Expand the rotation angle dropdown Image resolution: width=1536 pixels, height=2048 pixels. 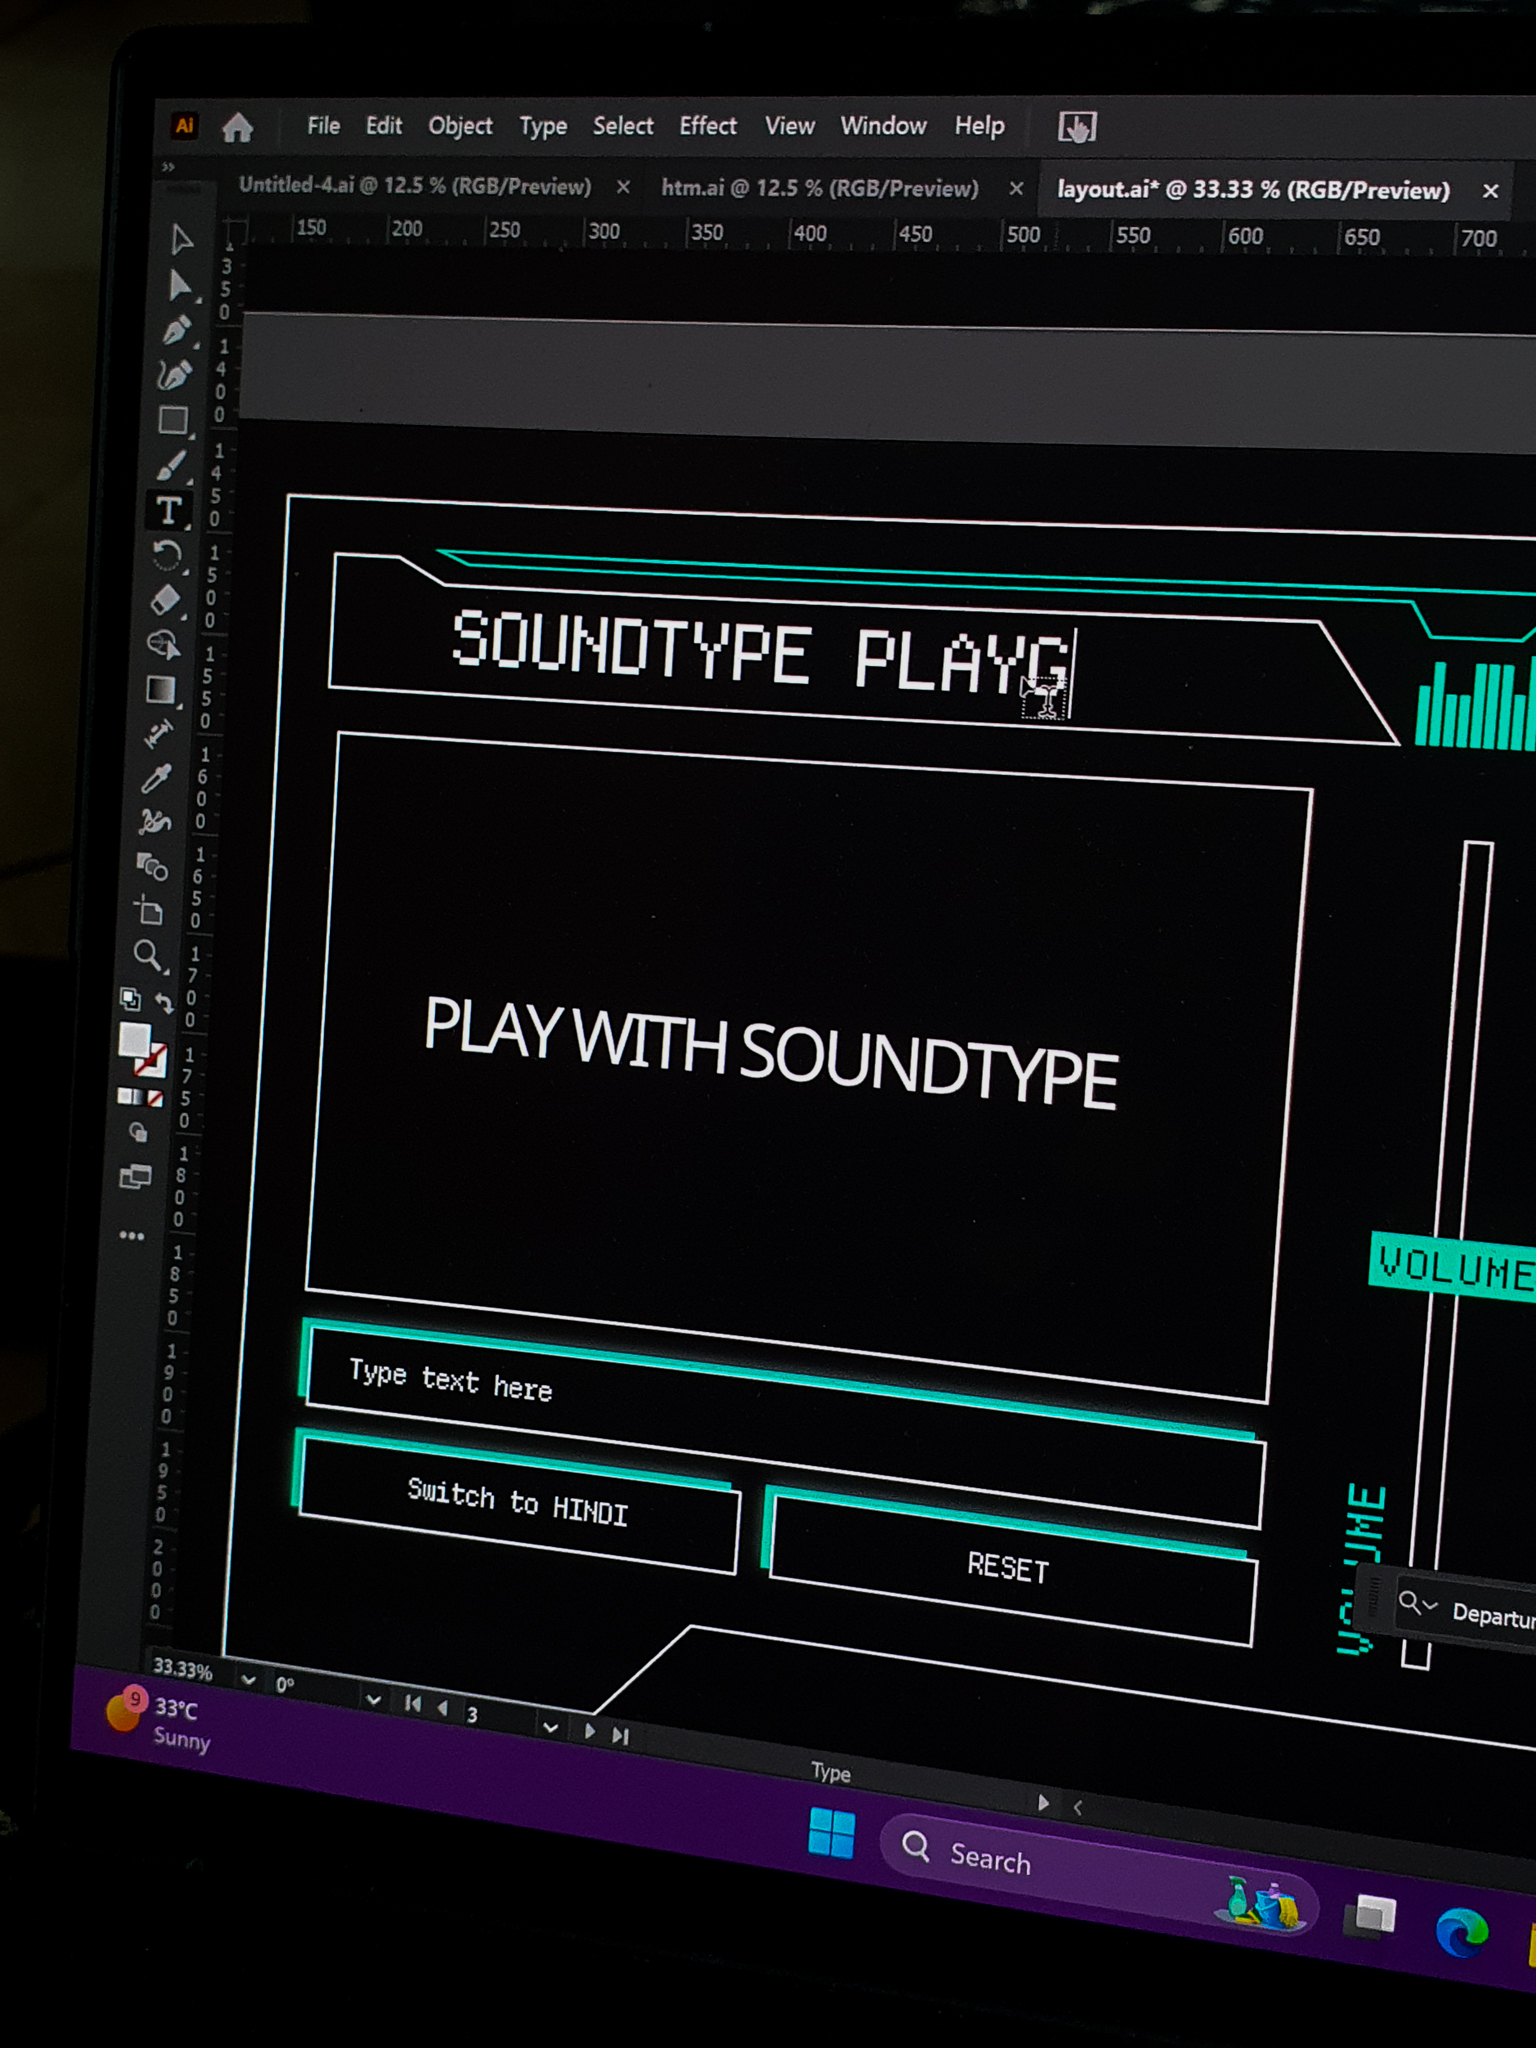coord(373,1699)
